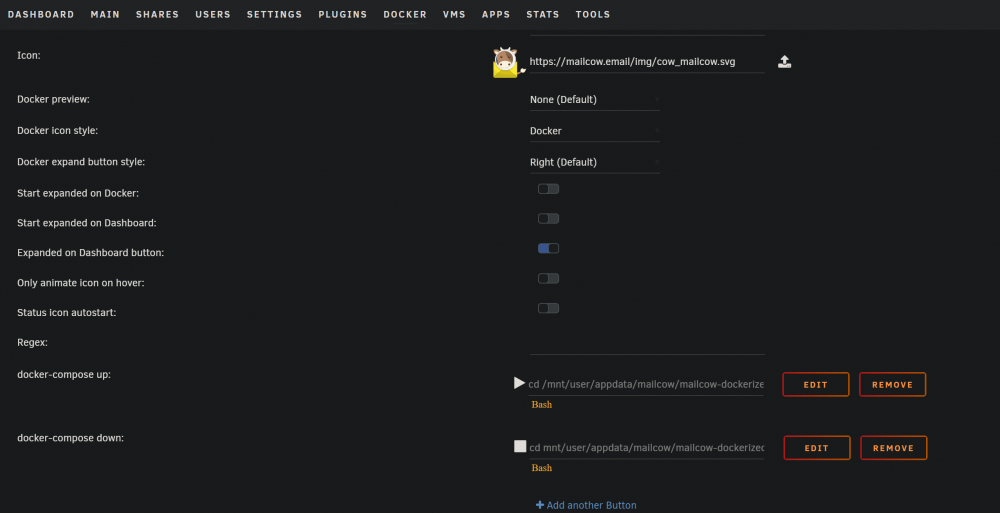
Task: Click Edit for docker-compose up
Action: pyautogui.click(x=816, y=385)
